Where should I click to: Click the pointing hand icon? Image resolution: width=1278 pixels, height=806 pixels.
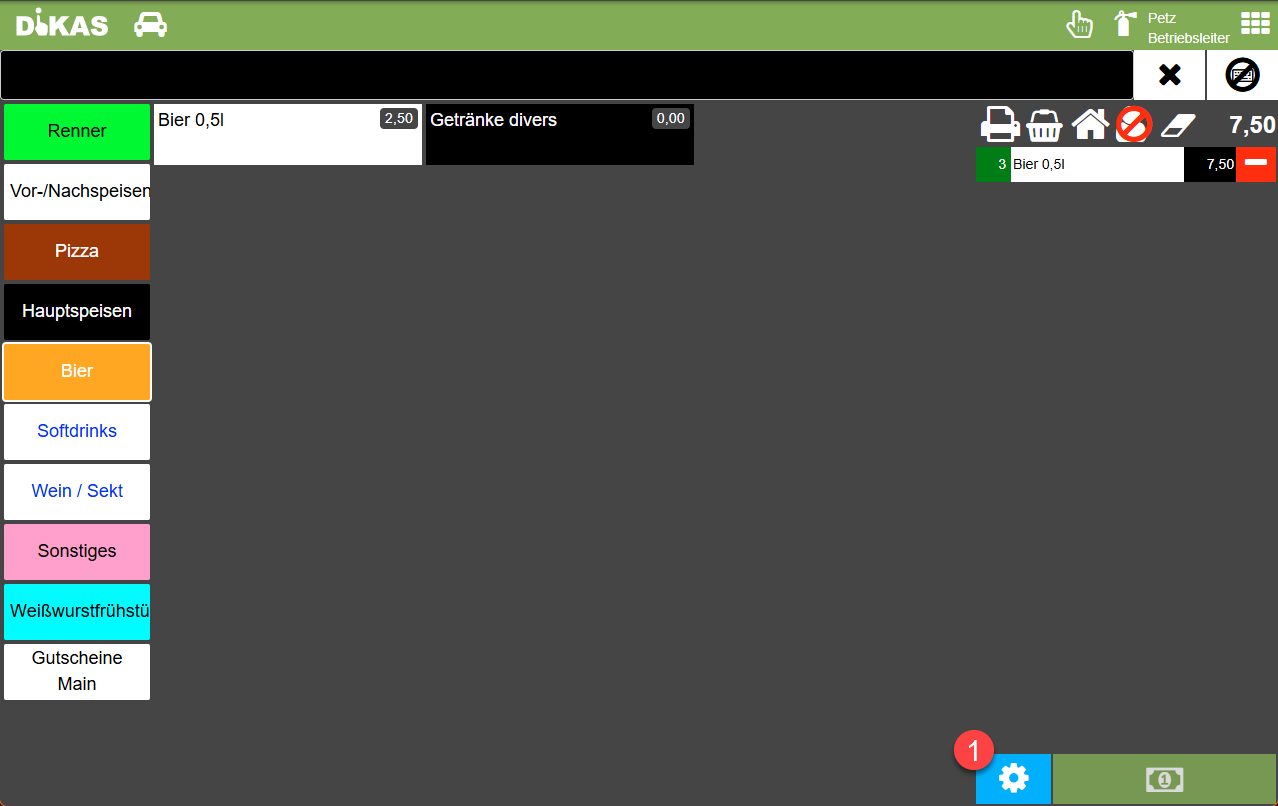[x=1079, y=24]
